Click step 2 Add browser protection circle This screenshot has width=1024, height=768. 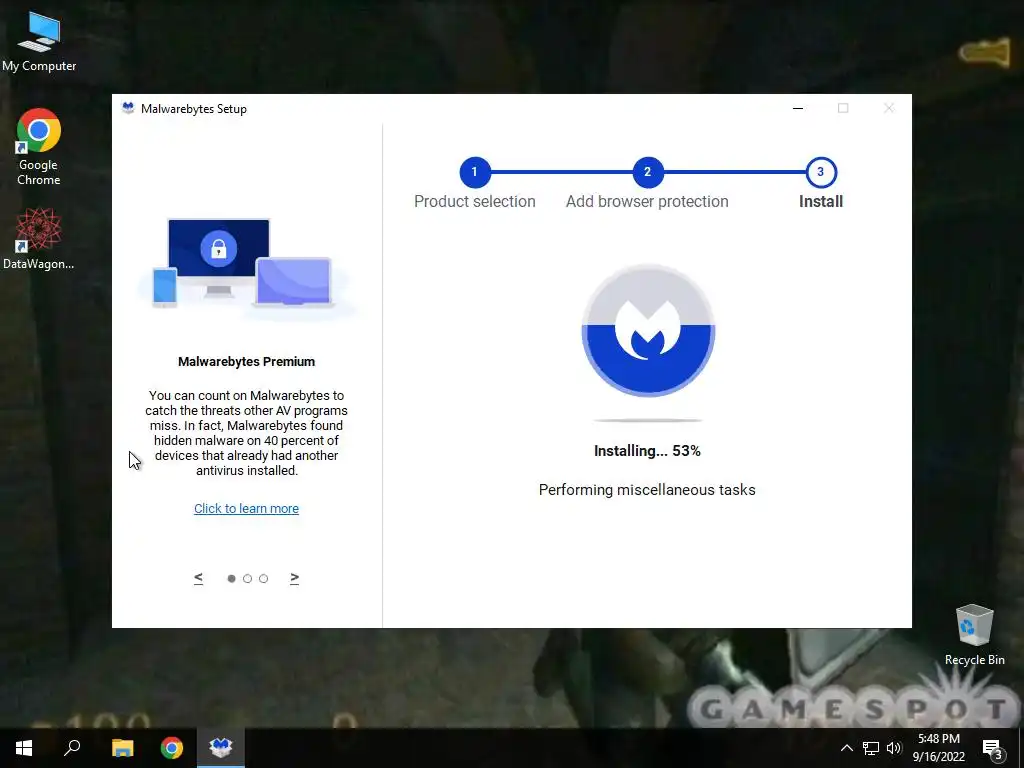point(647,172)
